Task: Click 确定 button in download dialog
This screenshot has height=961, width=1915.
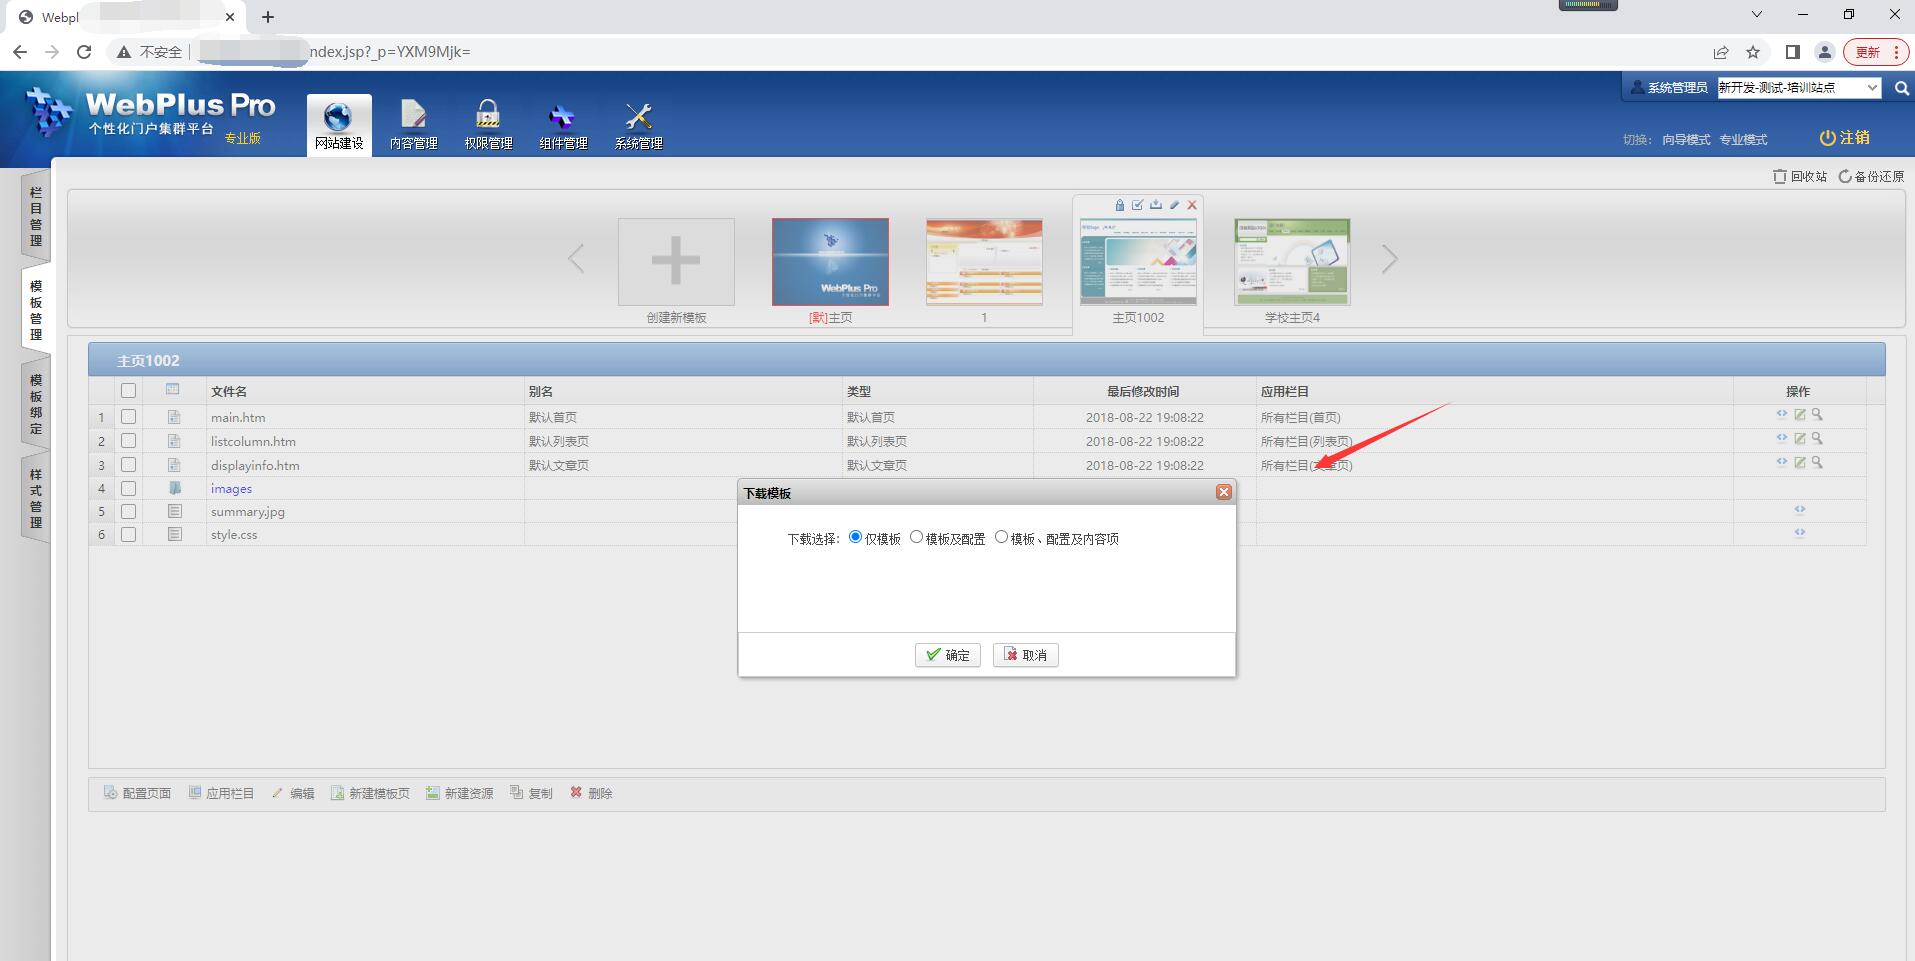Action: point(947,655)
